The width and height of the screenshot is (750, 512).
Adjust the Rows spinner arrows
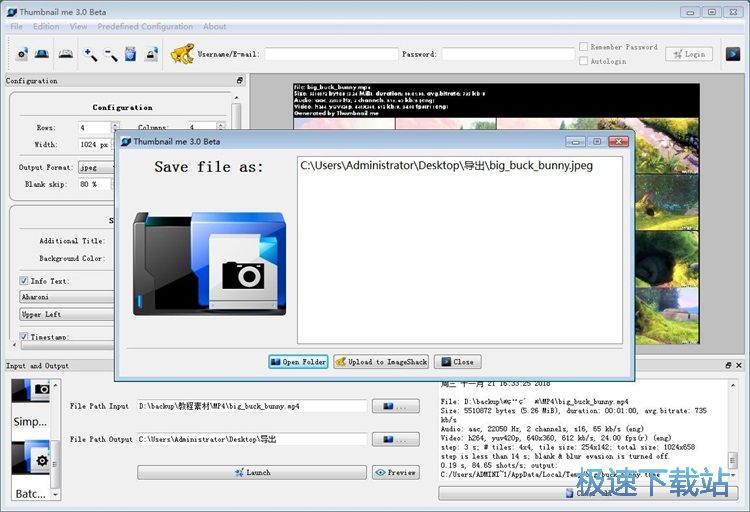(x=115, y=127)
